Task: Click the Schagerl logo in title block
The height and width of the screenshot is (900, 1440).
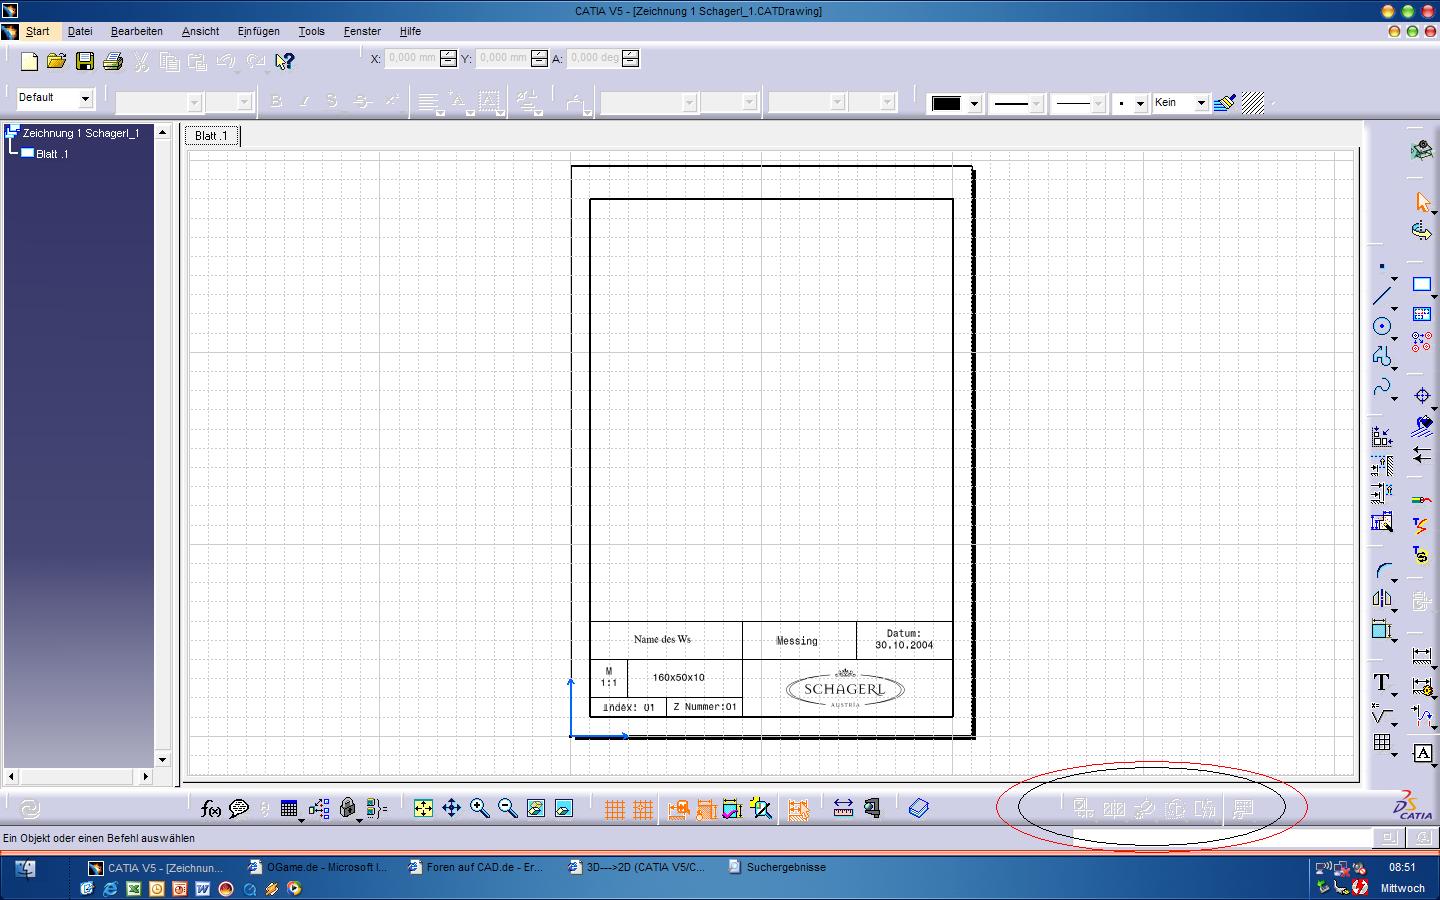Action: click(x=845, y=689)
